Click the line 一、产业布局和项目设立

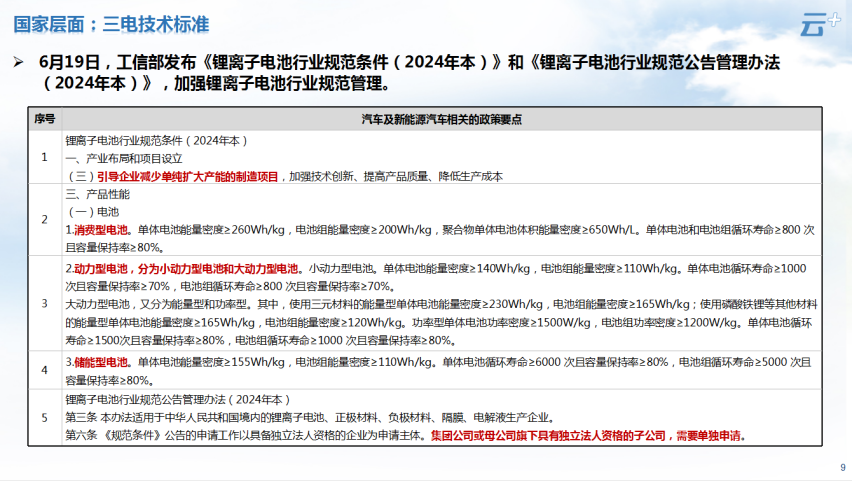coord(124,159)
